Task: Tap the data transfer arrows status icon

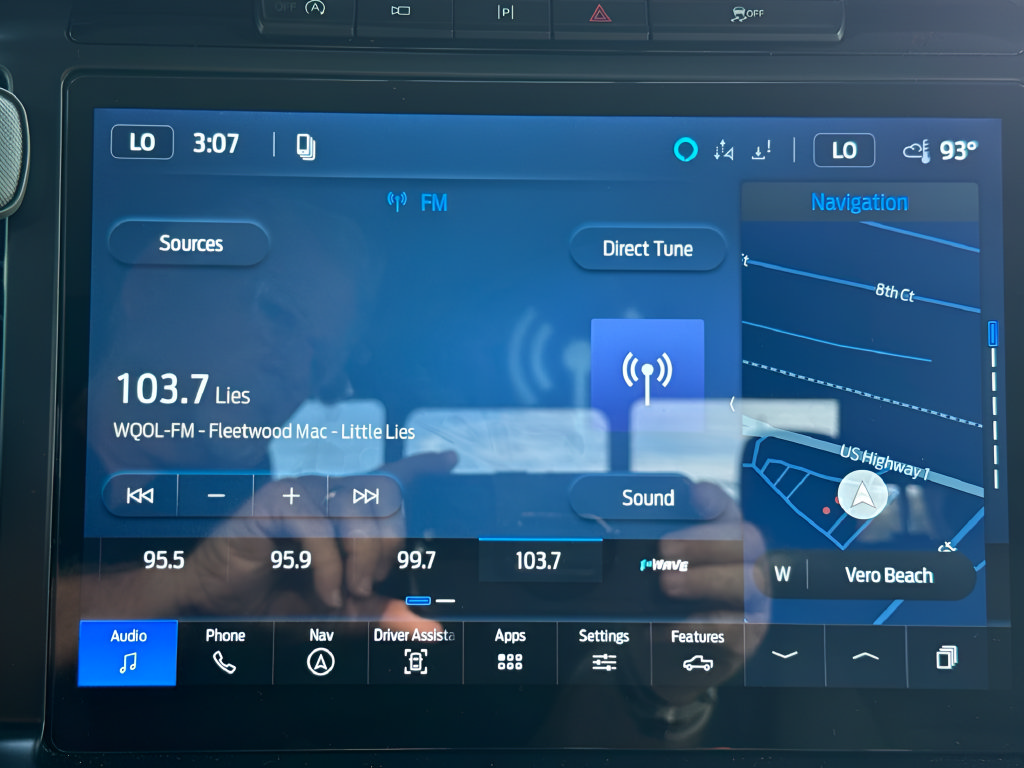Action: [724, 150]
